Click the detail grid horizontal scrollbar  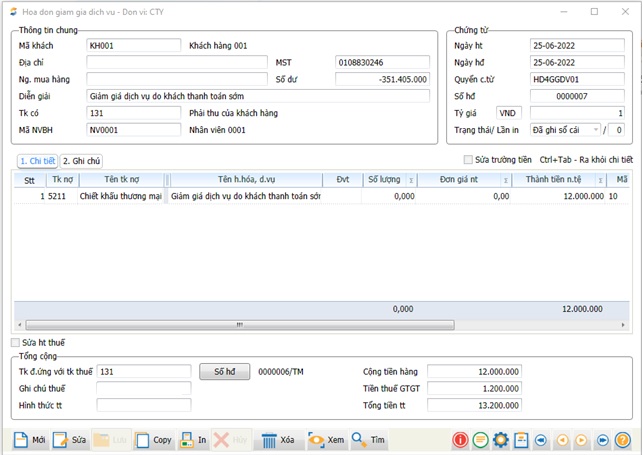240,325
